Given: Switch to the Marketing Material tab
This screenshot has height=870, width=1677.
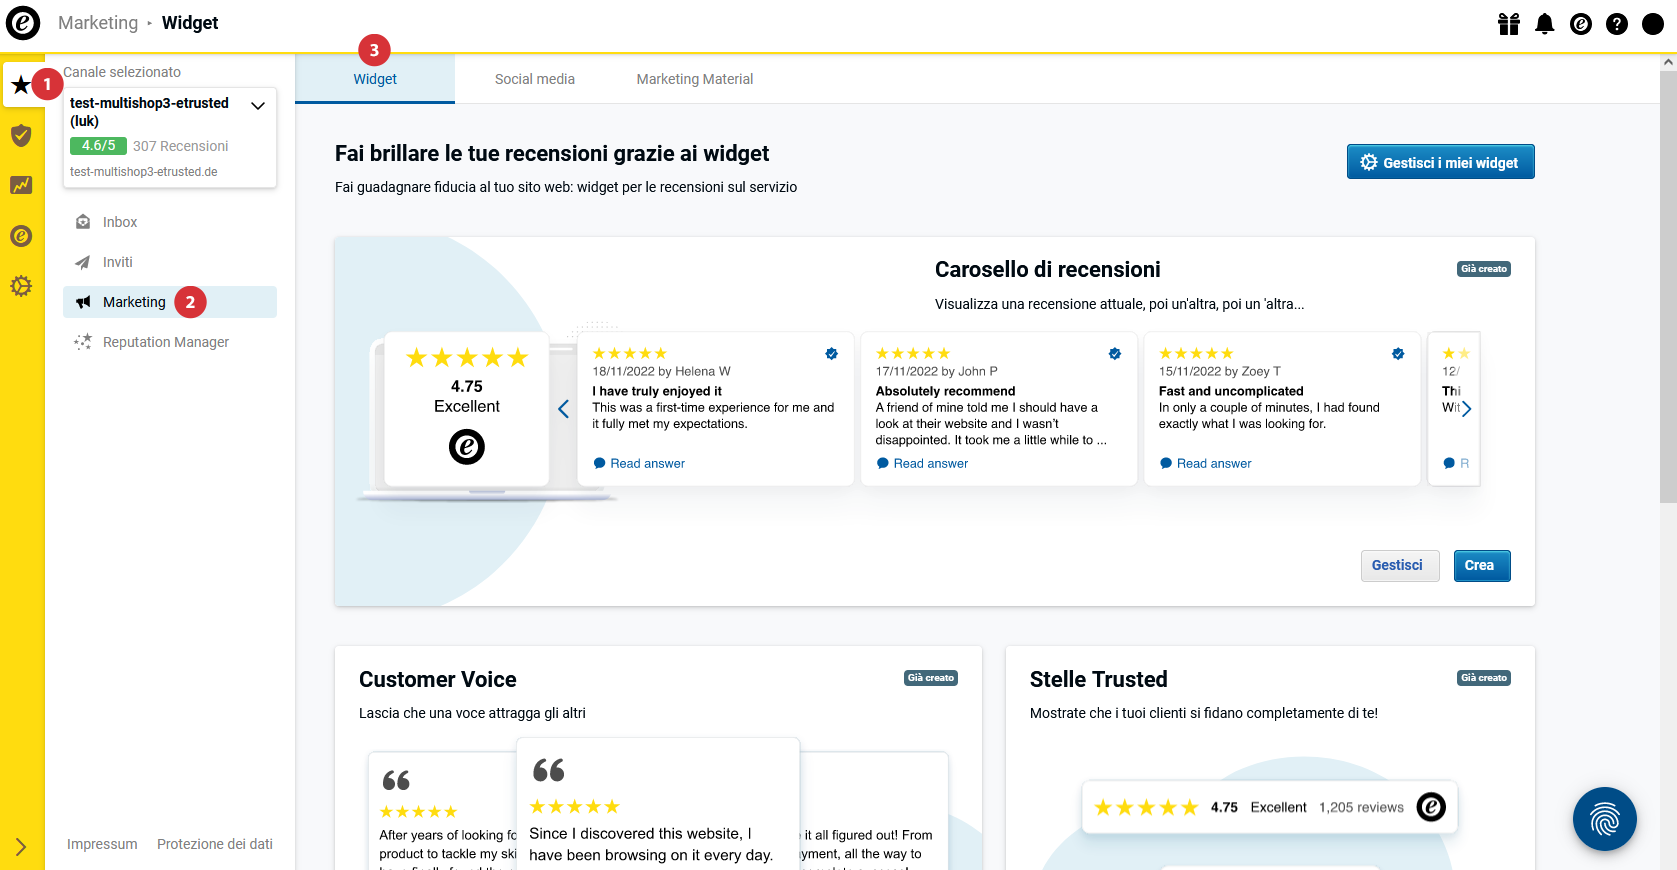Looking at the screenshot, I should pos(695,79).
